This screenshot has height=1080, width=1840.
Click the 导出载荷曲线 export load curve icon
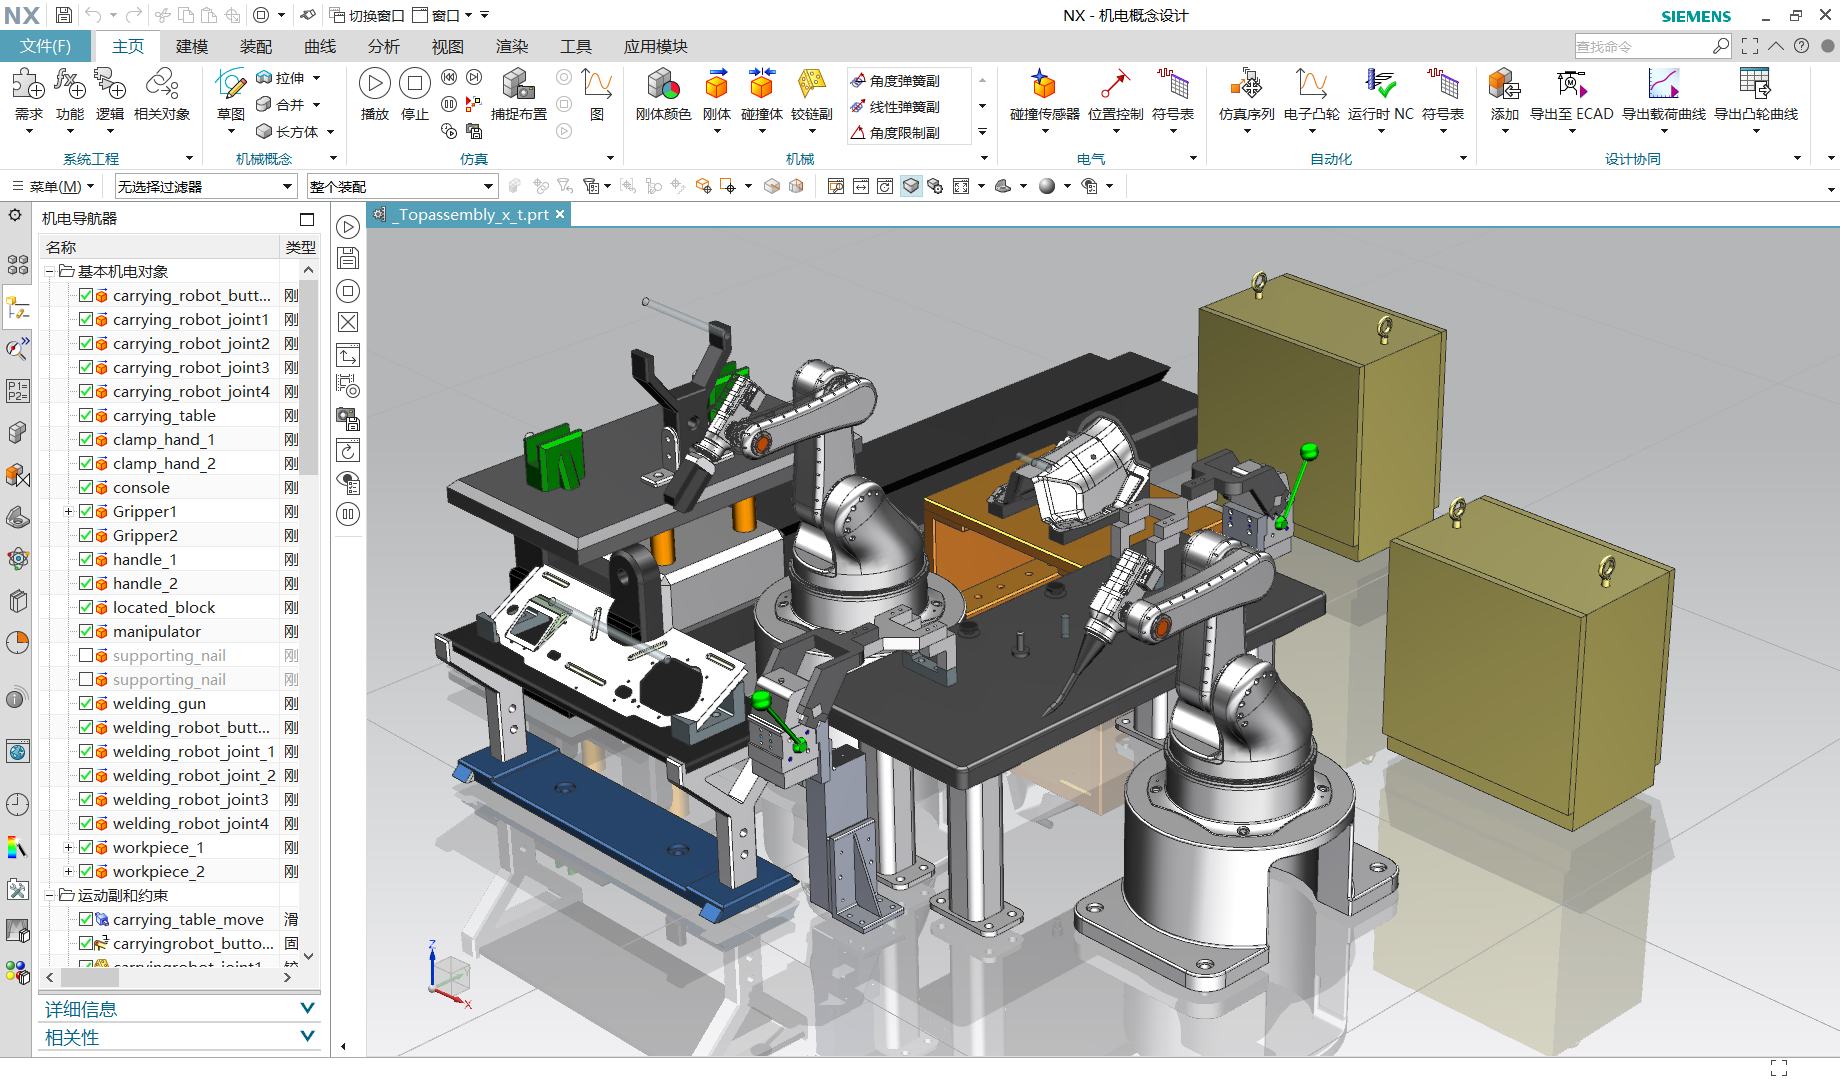click(x=1663, y=84)
